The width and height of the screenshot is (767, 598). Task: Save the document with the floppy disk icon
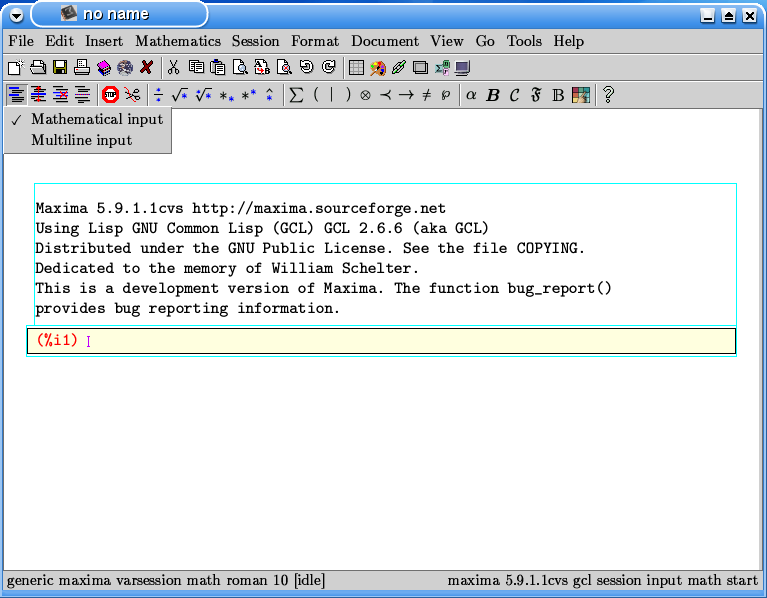(60, 67)
